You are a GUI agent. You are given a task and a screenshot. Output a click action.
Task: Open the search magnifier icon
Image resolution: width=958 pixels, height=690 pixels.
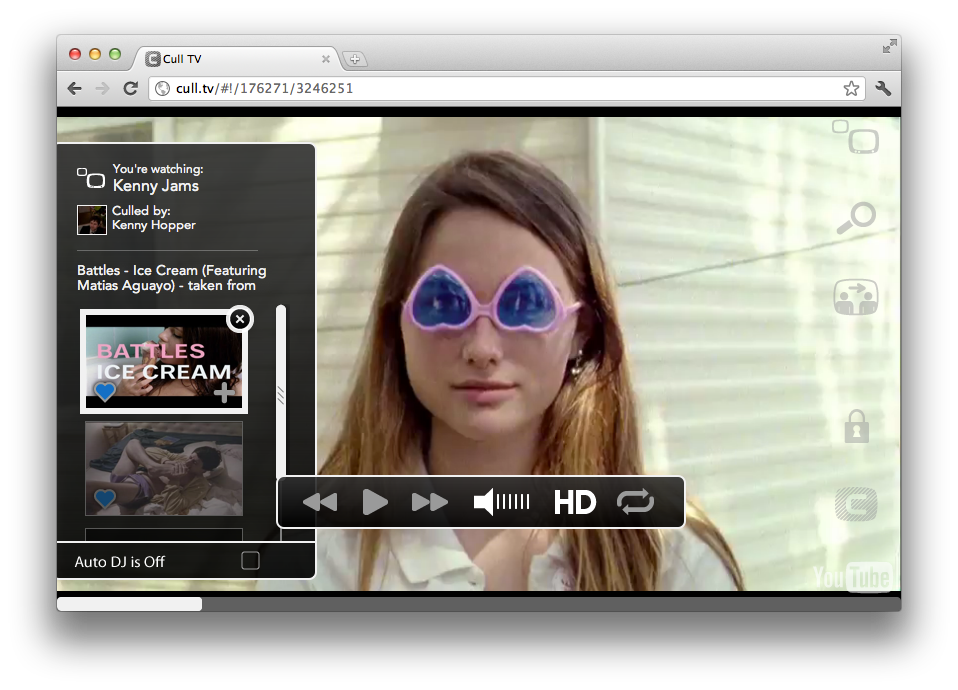tap(856, 218)
